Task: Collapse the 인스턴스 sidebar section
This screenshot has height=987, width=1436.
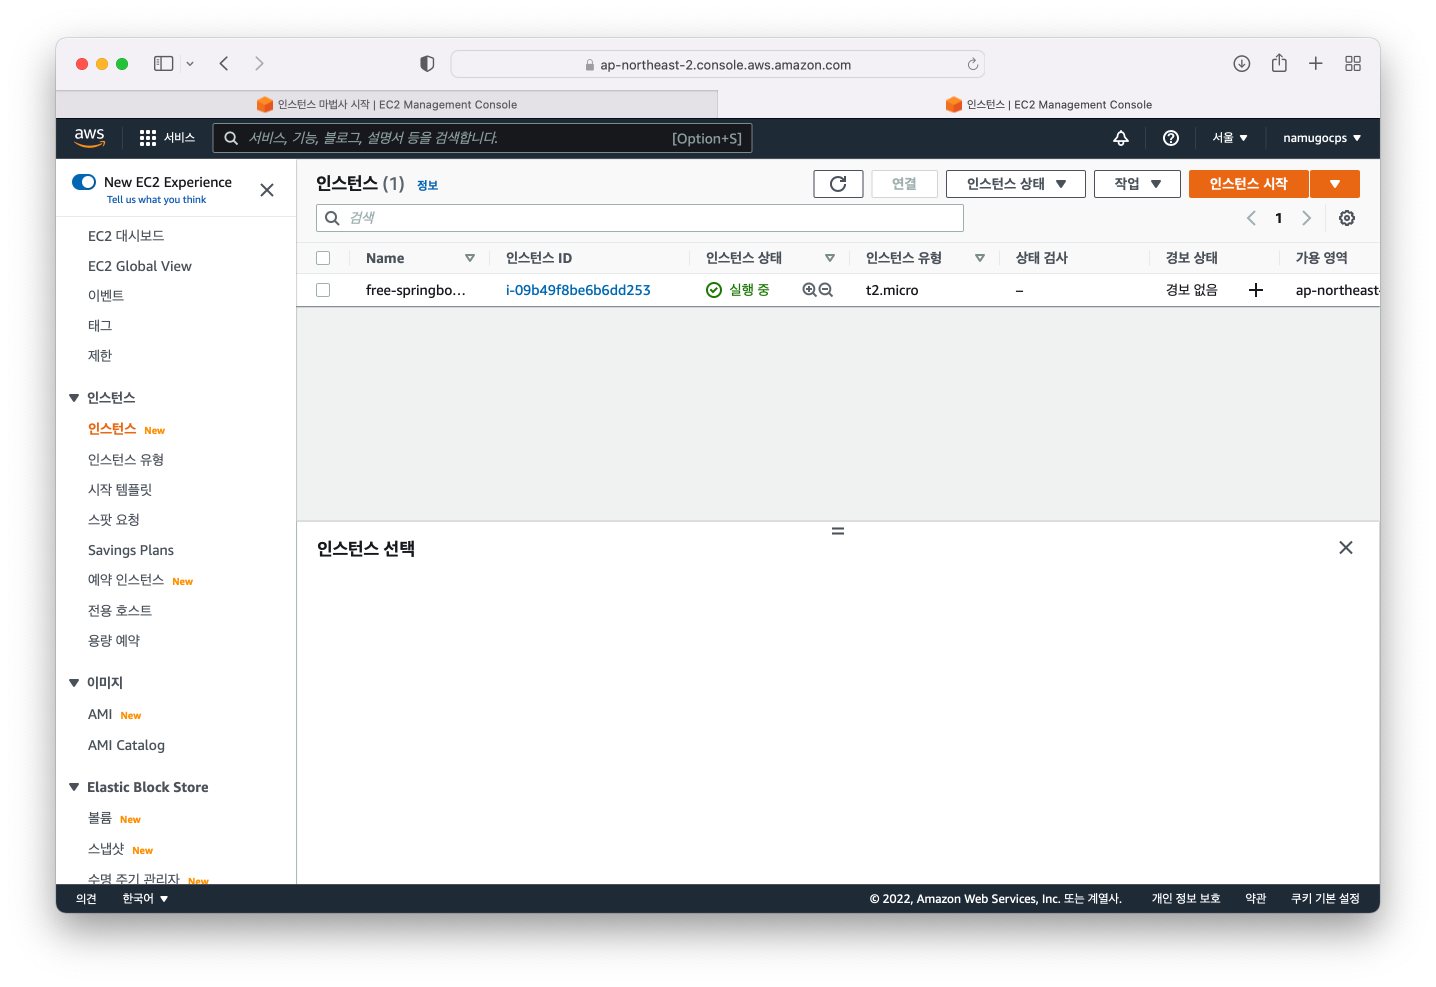Action: click(x=74, y=398)
